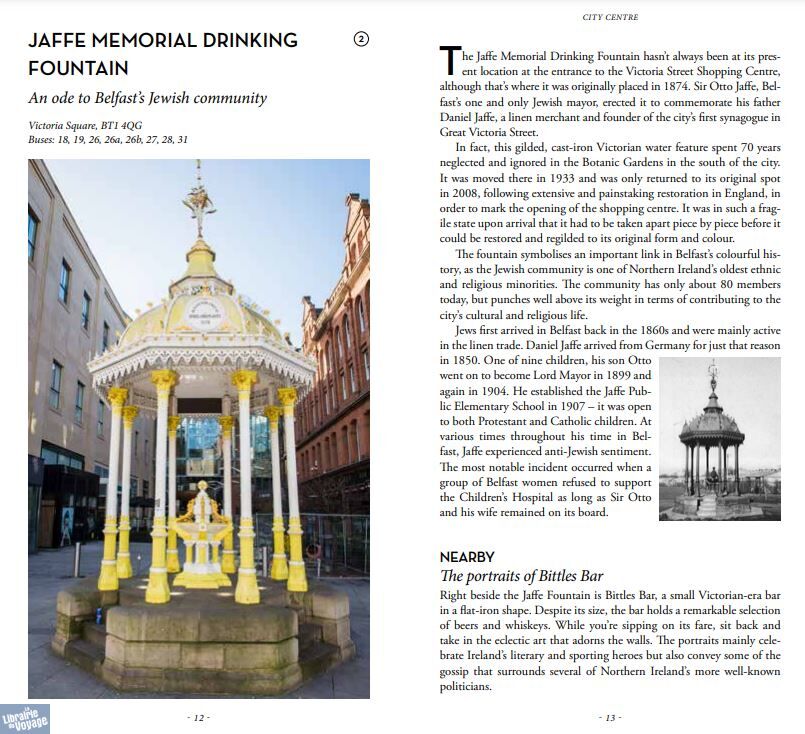
Task: Open the large colour photo of the fountain
Action: coord(199,429)
